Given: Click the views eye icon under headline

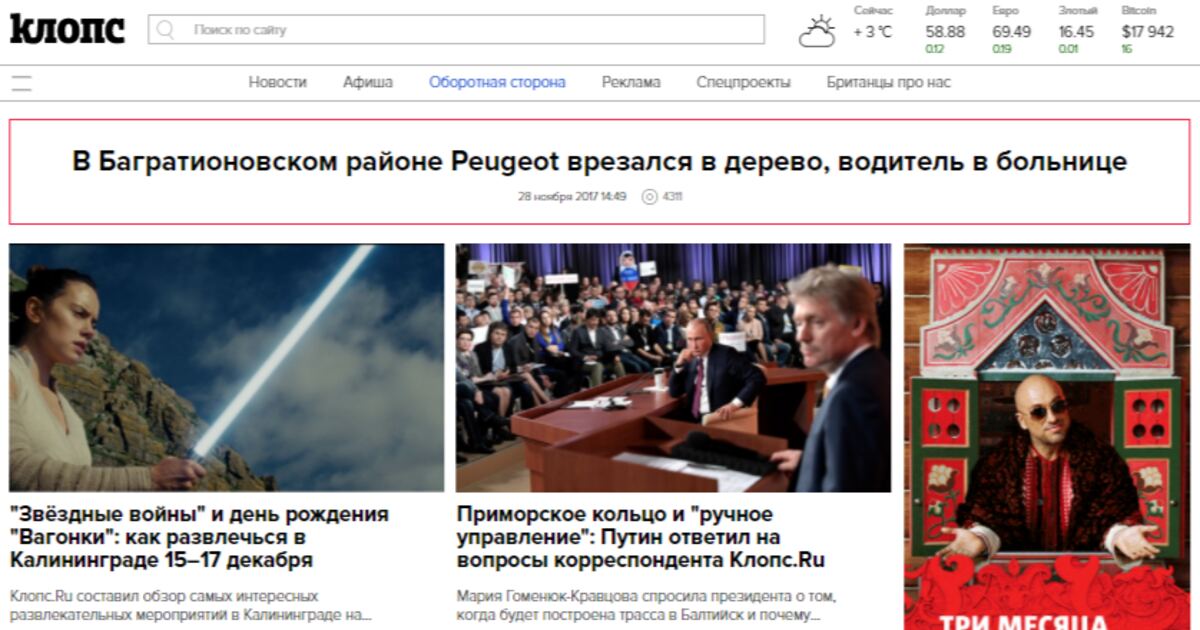Looking at the screenshot, I should 649,197.
